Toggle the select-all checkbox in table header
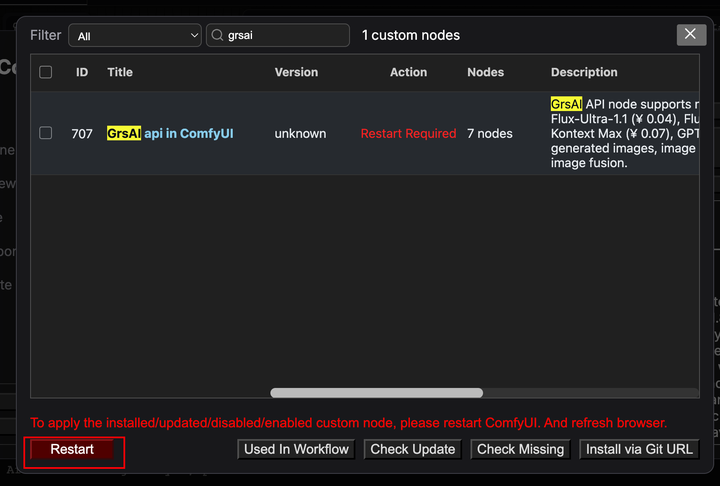 [46, 72]
